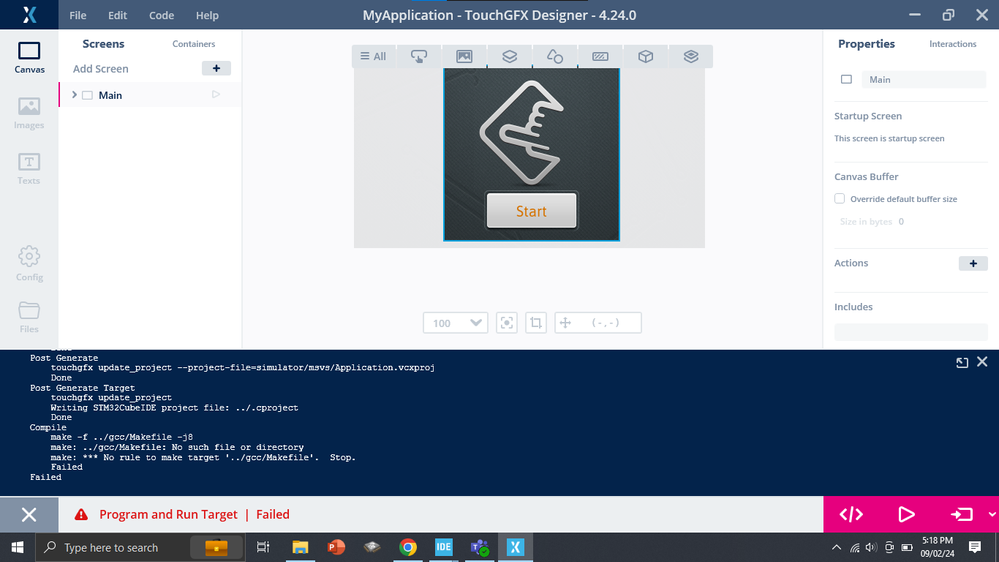Open the notification center icon
Viewport: 999px width, 562px height.
pyautogui.click(x=975, y=547)
